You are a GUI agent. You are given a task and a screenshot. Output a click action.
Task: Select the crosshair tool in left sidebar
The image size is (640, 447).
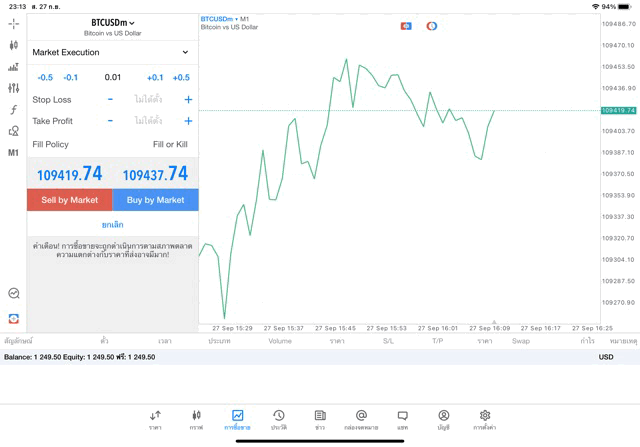(13, 23)
